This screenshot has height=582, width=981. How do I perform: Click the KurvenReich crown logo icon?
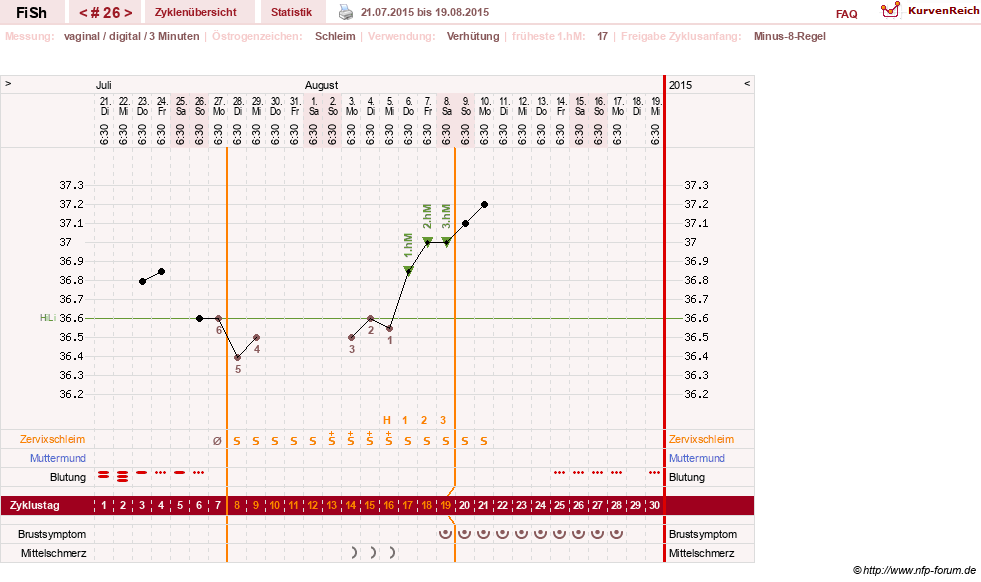tap(890, 10)
